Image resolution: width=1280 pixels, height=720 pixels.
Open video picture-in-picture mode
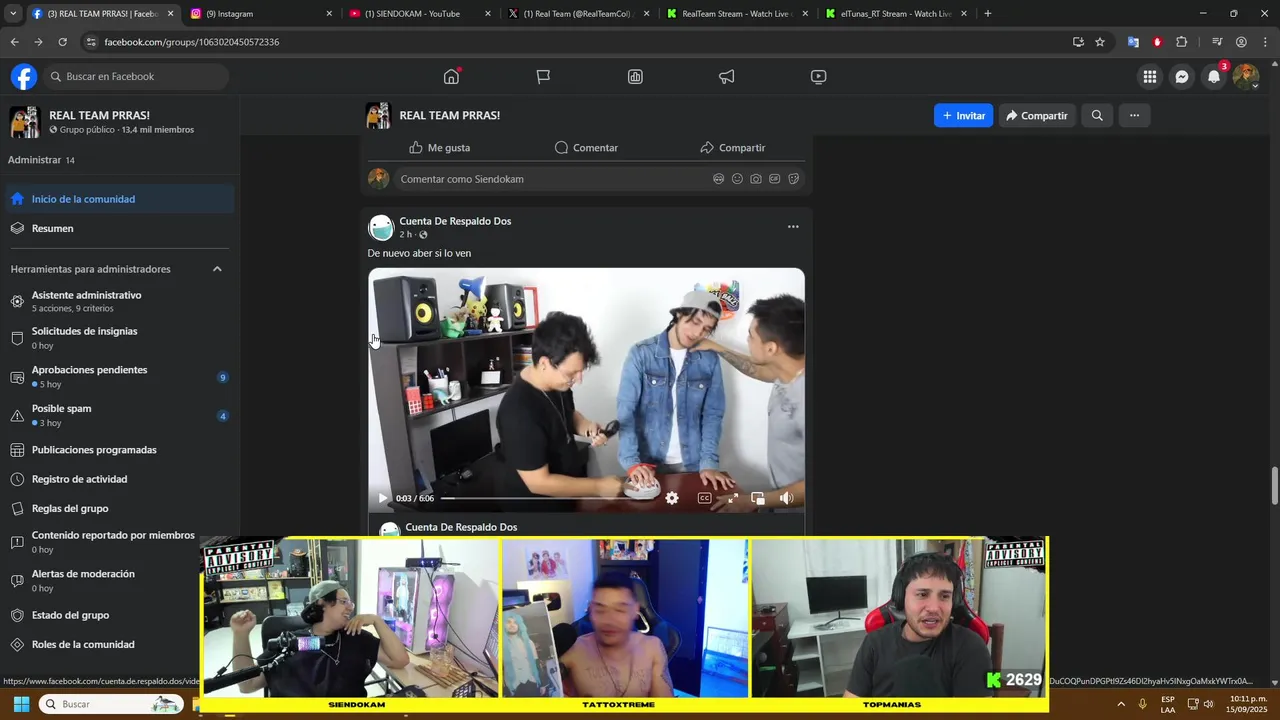pyautogui.click(x=758, y=498)
